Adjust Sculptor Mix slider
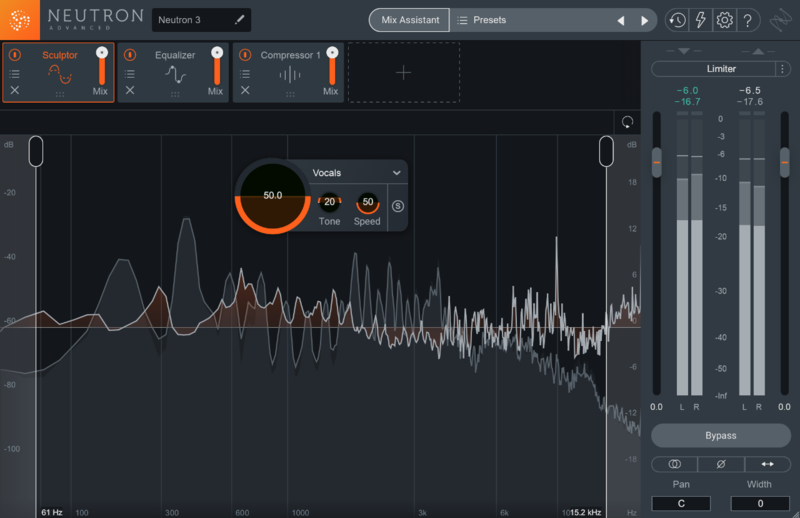The width and height of the screenshot is (800, 518). [102, 66]
